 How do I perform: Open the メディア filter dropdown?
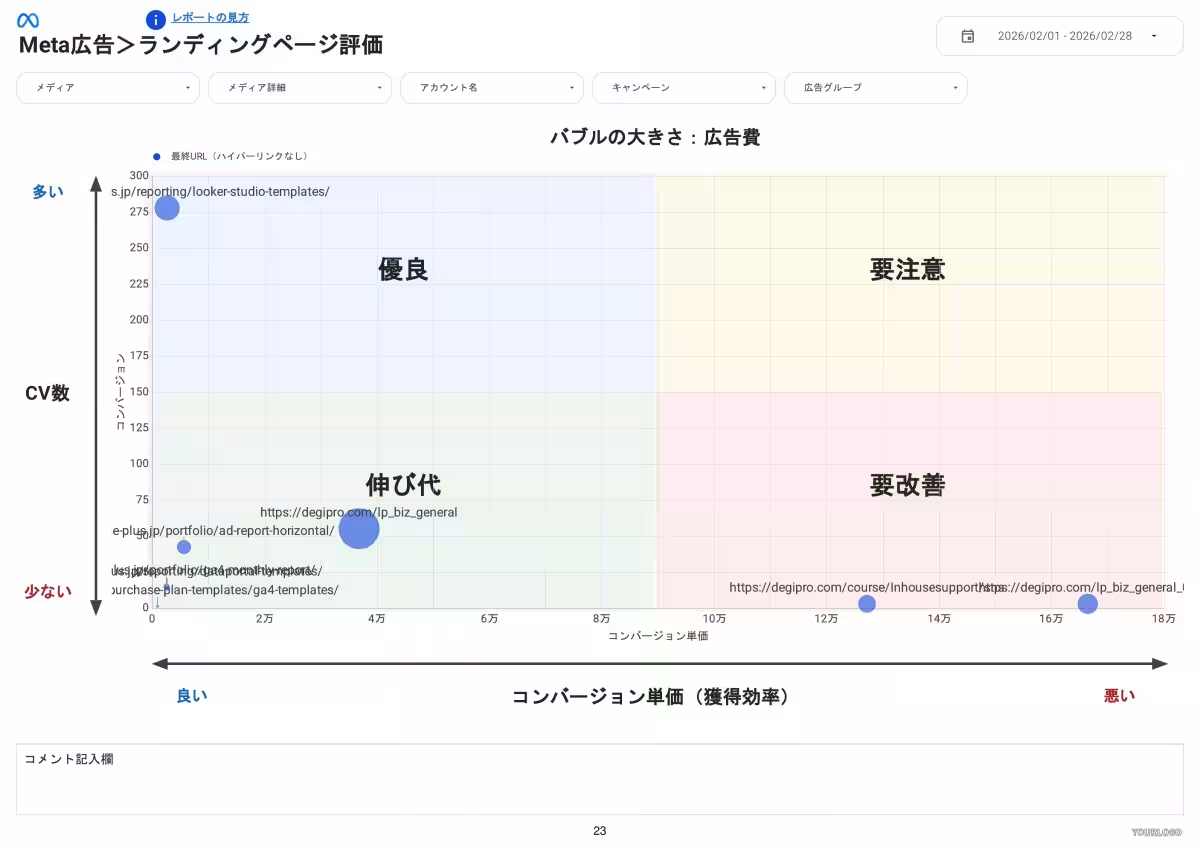(107, 88)
